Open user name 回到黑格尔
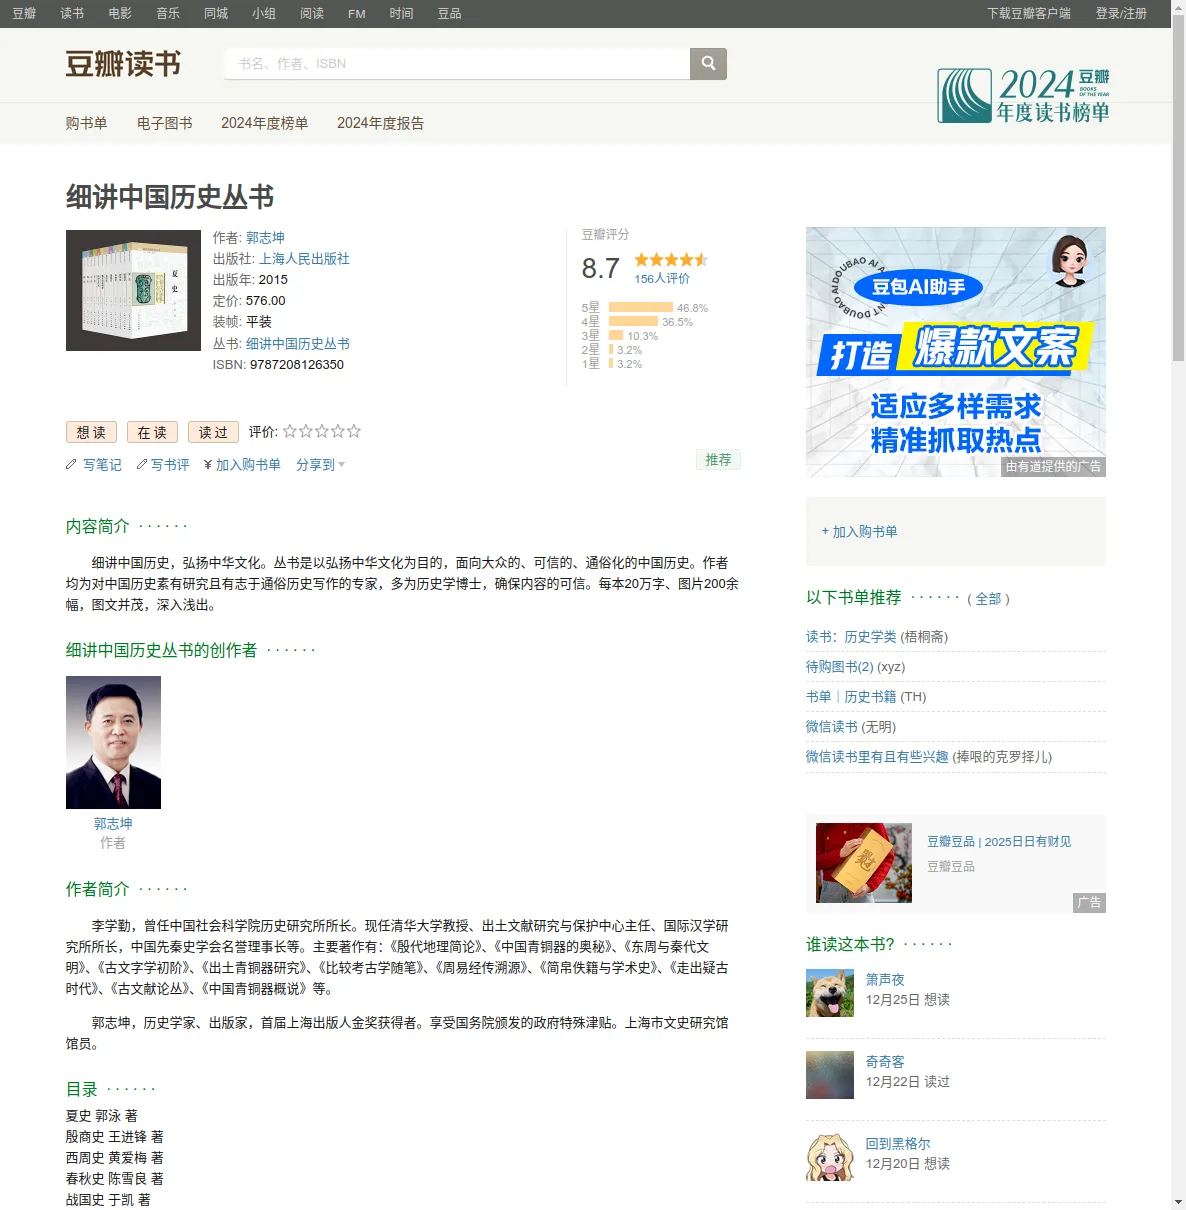The height and width of the screenshot is (1210, 1186). click(x=898, y=1144)
